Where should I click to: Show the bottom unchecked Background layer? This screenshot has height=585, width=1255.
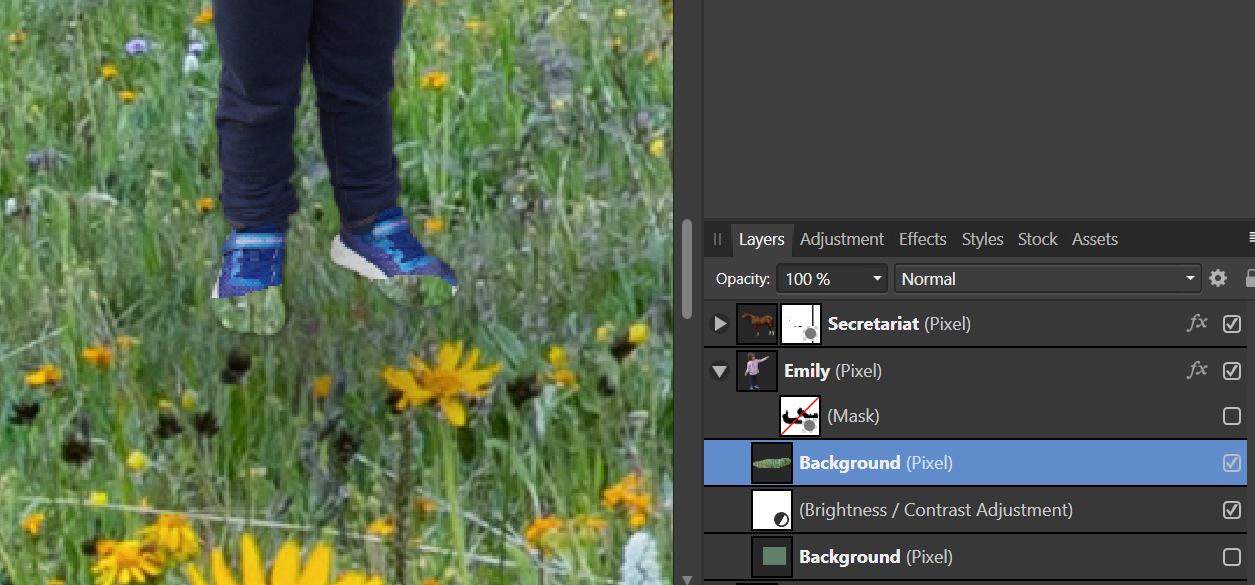[1232, 557]
